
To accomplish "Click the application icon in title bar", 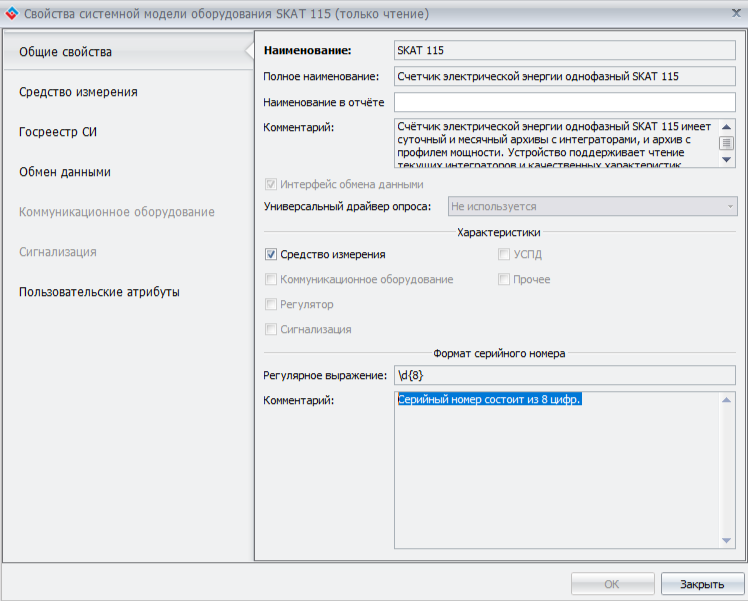I will pyautogui.click(x=11, y=14).
